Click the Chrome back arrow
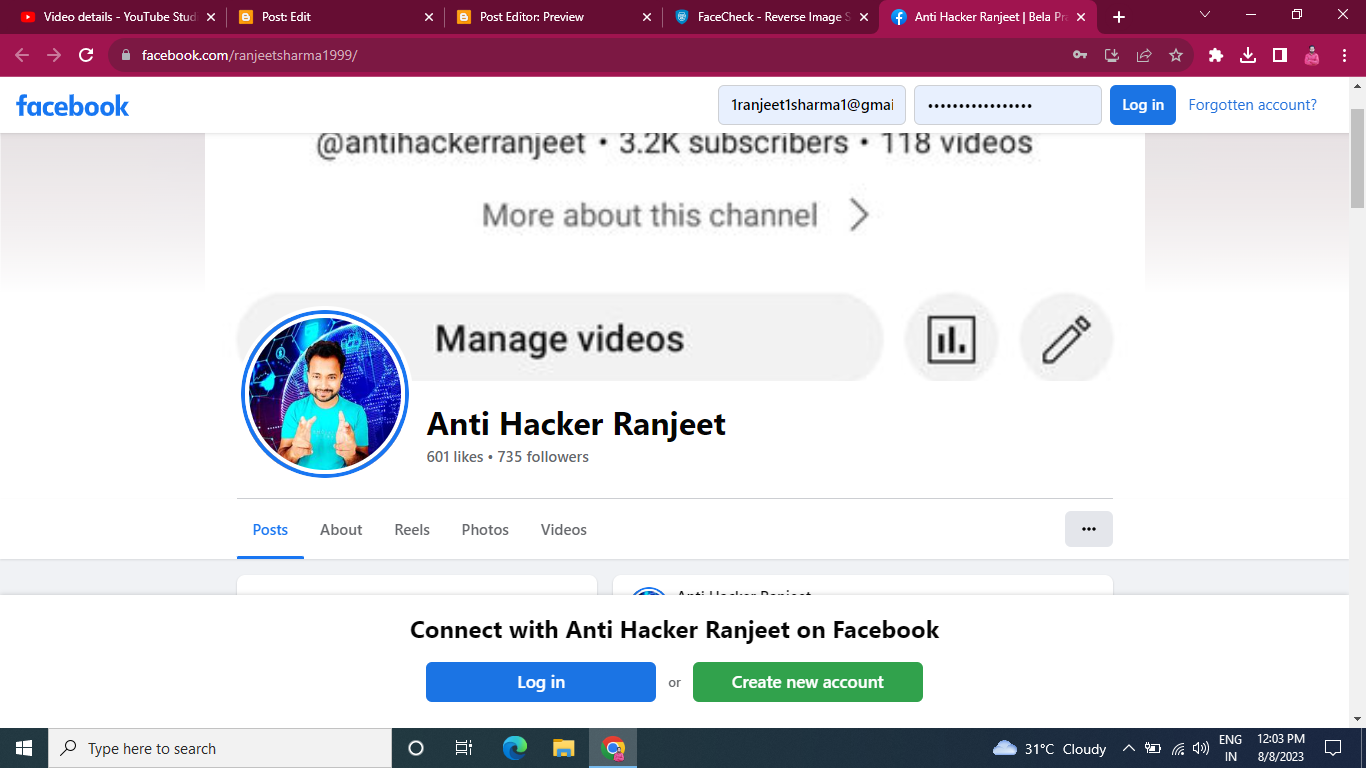Screen dimensions: 1366x768 22,55
